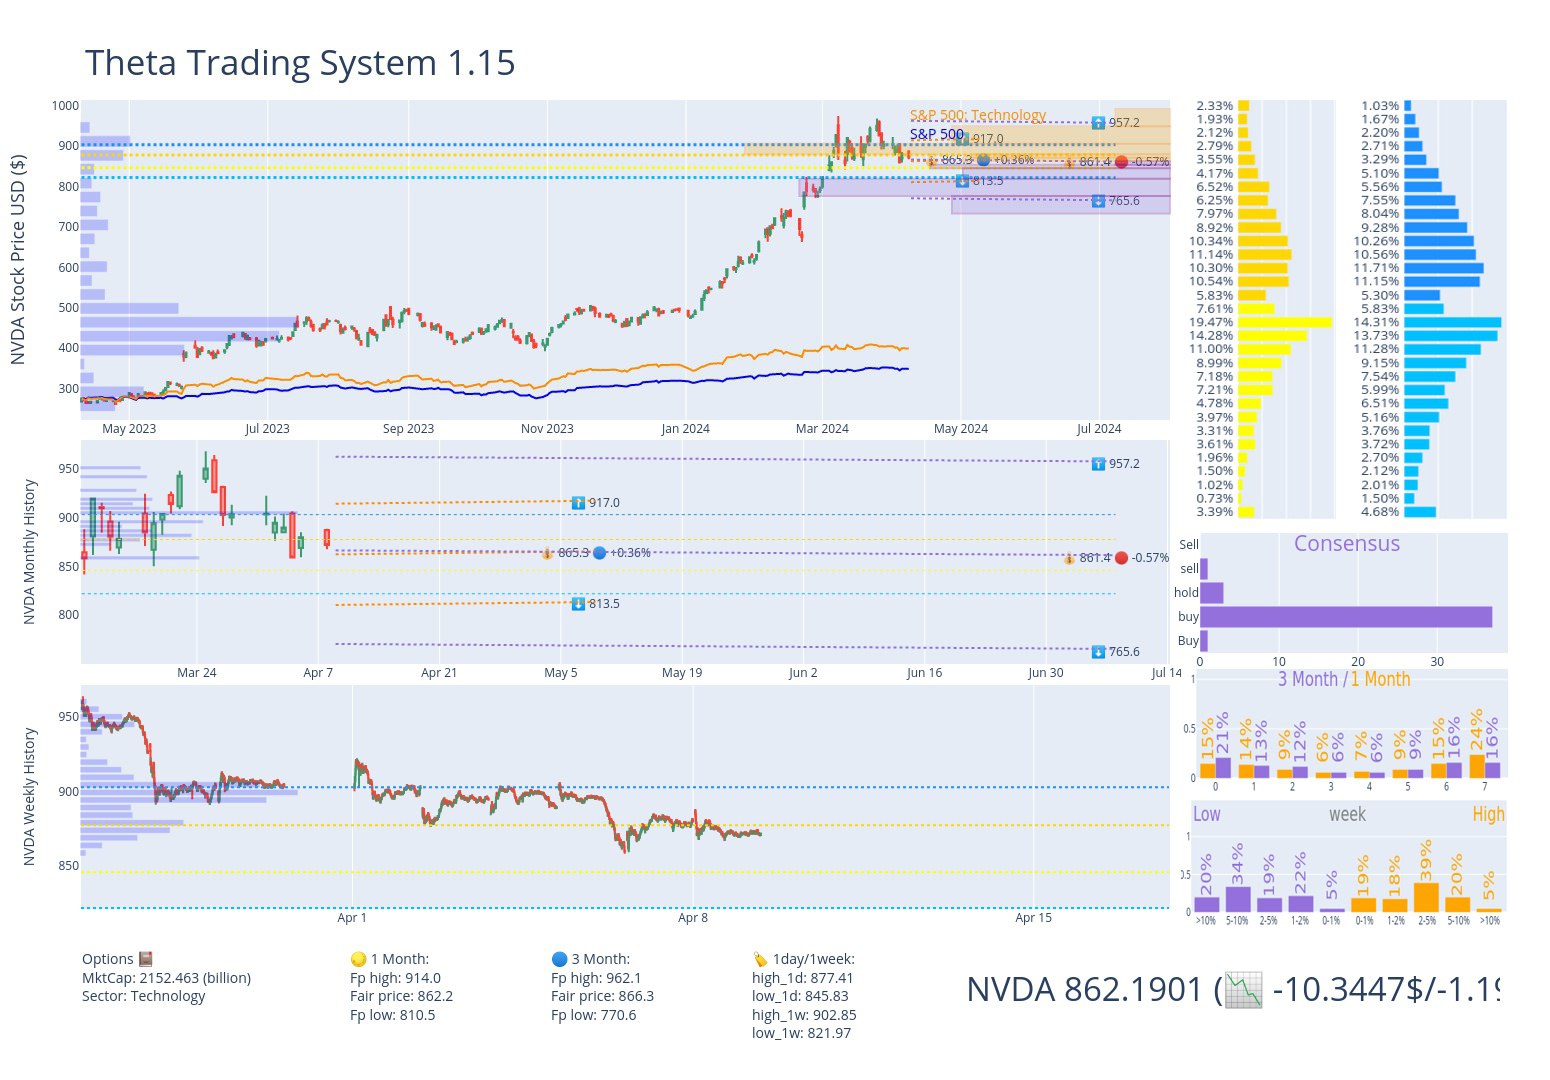Click the Fp low: 810.5 value

pos(392,1015)
